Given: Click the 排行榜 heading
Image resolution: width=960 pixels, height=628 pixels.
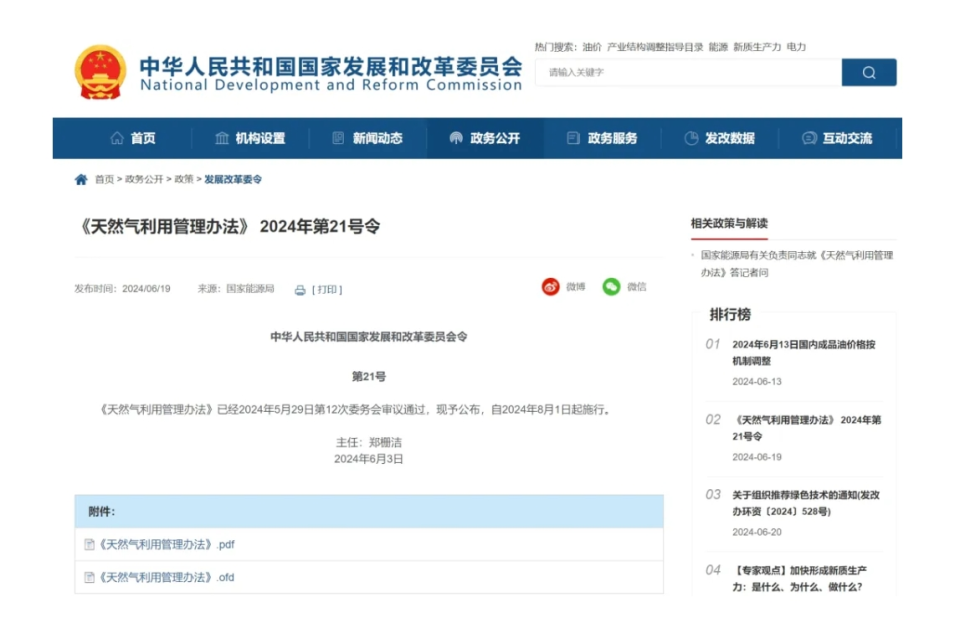Looking at the screenshot, I should tap(730, 315).
